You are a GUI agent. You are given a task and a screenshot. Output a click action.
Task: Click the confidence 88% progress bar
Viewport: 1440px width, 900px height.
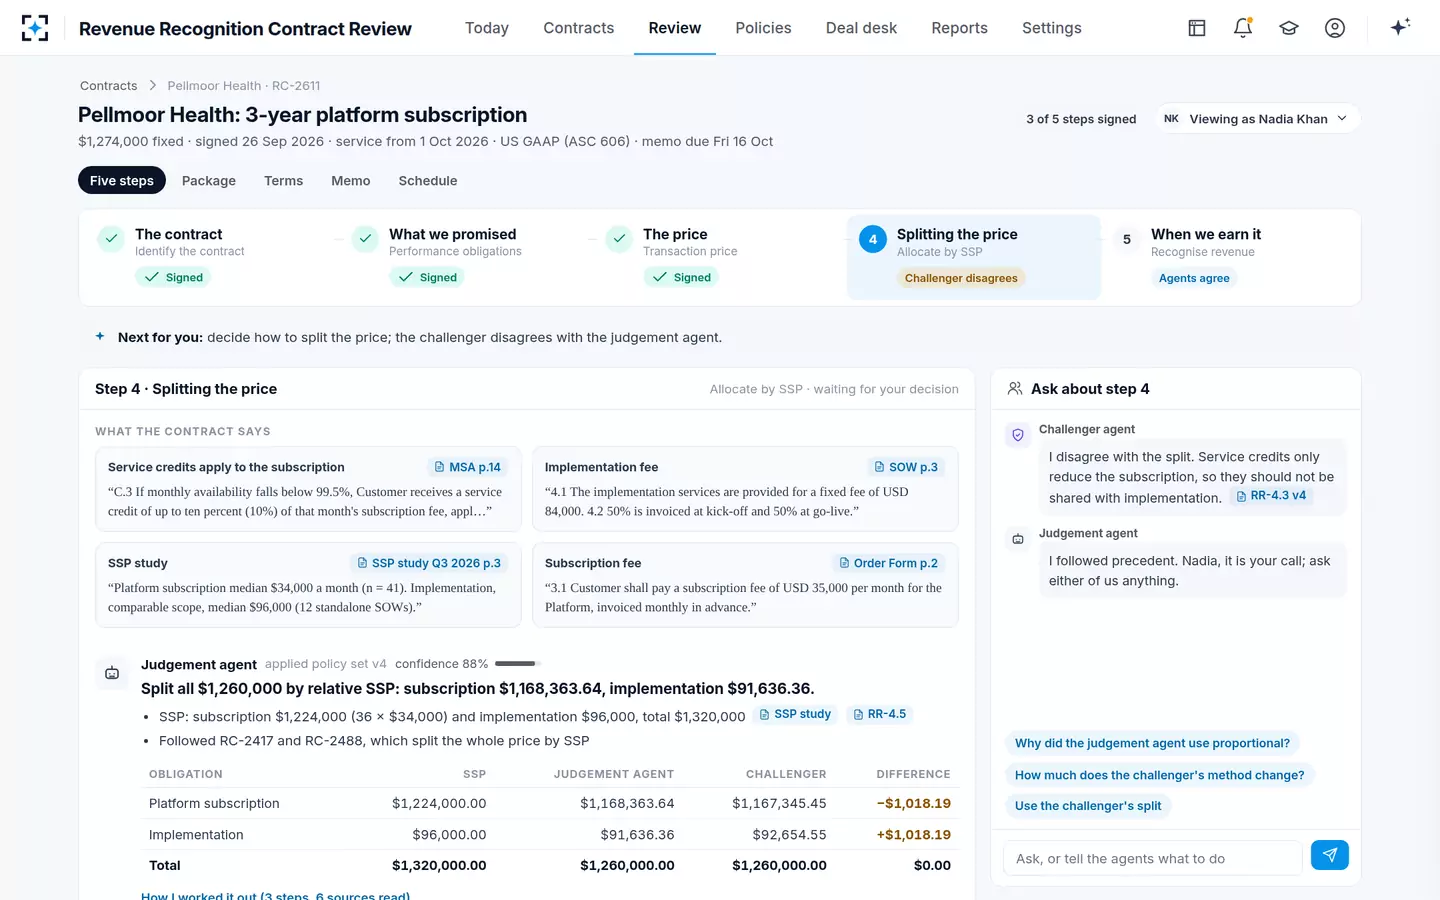tap(517, 664)
